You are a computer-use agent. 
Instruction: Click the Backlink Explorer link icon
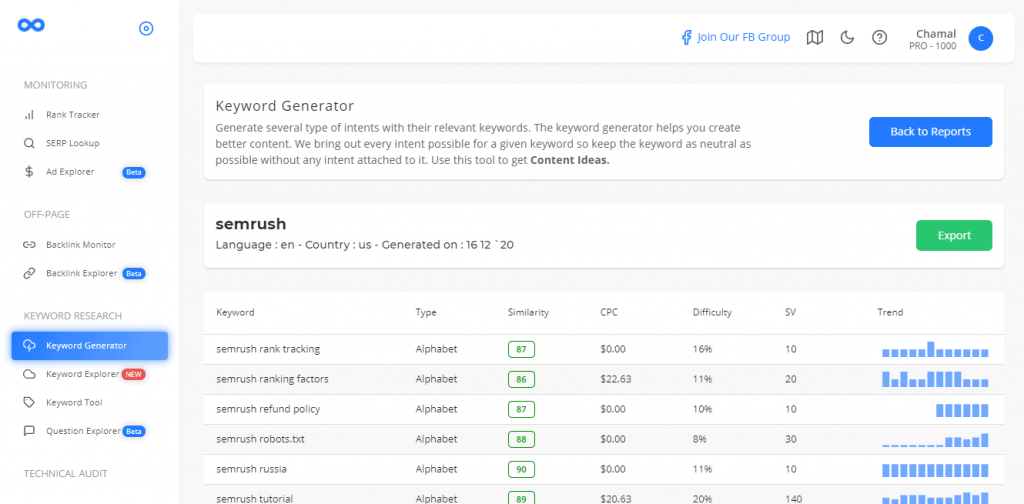[29, 274]
